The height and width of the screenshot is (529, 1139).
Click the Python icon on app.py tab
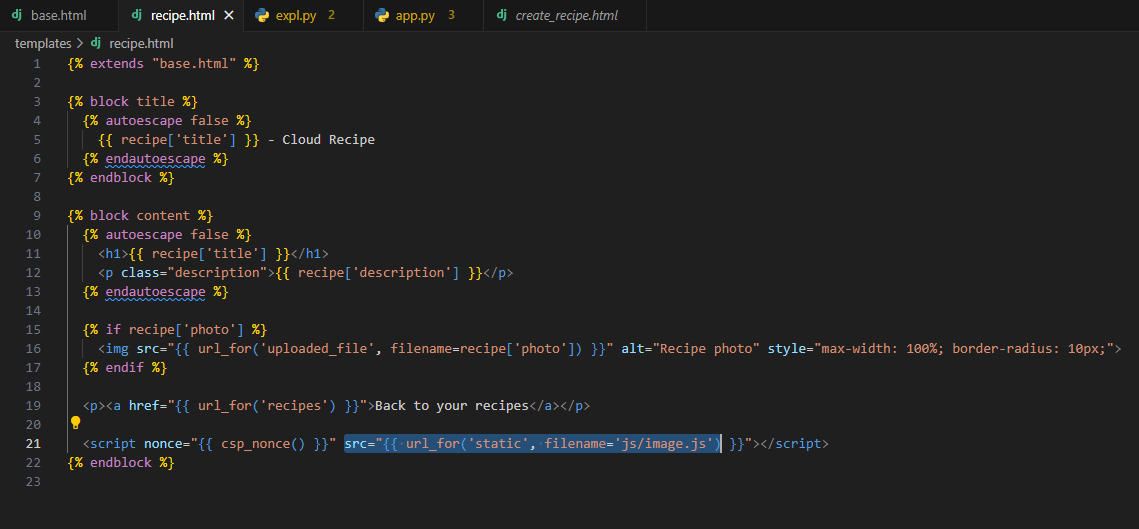coord(382,16)
